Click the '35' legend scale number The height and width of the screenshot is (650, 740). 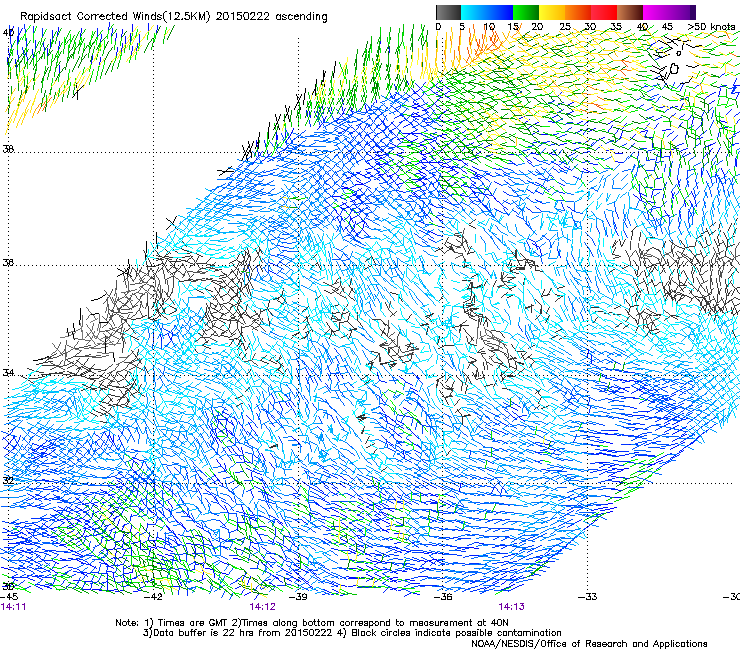616,27
